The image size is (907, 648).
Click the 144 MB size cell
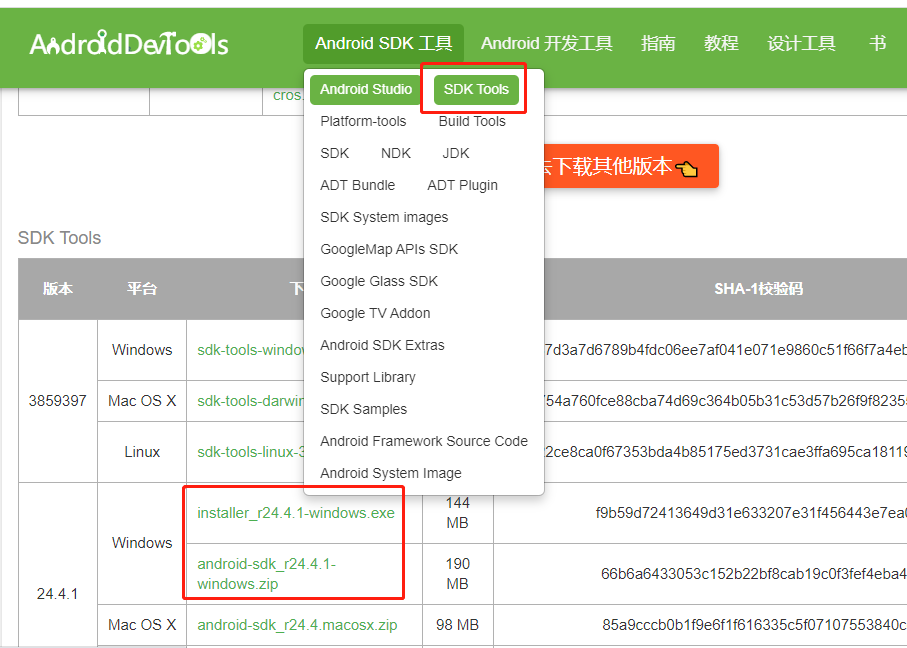[458, 513]
